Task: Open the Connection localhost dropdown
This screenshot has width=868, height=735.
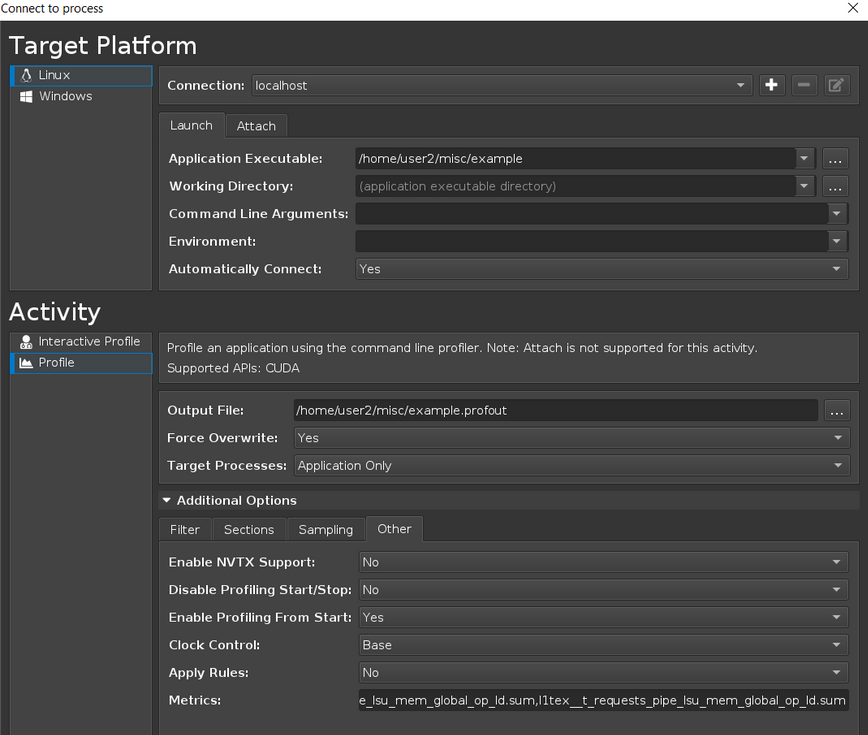Action: coord(500,86)
